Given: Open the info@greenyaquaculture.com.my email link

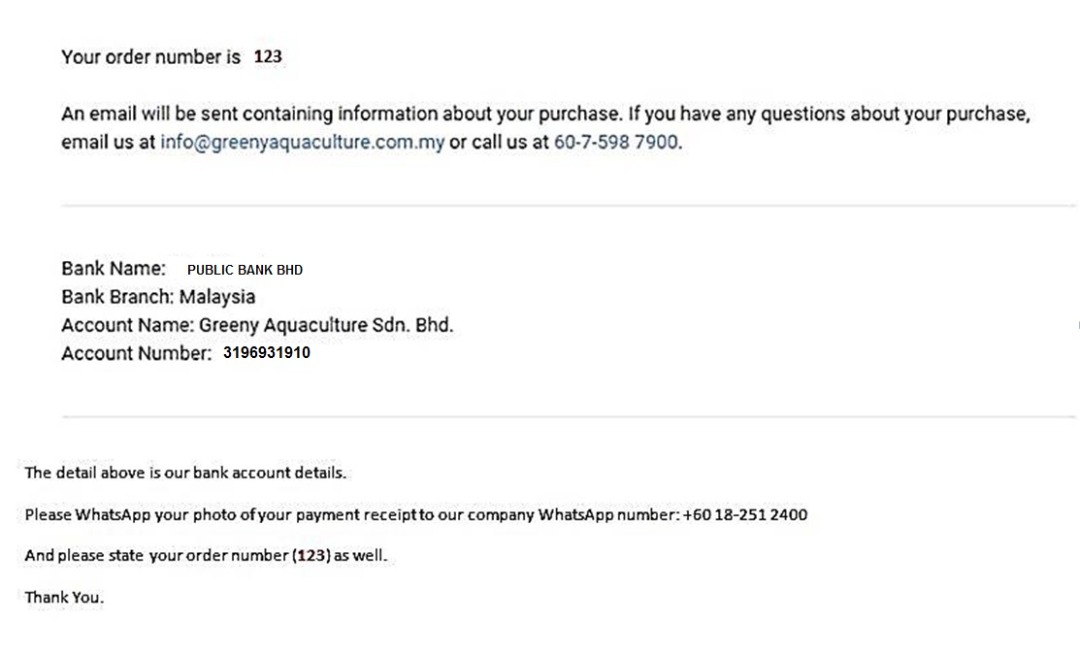Looking at the screenshot, I should [x=302, y=143].
